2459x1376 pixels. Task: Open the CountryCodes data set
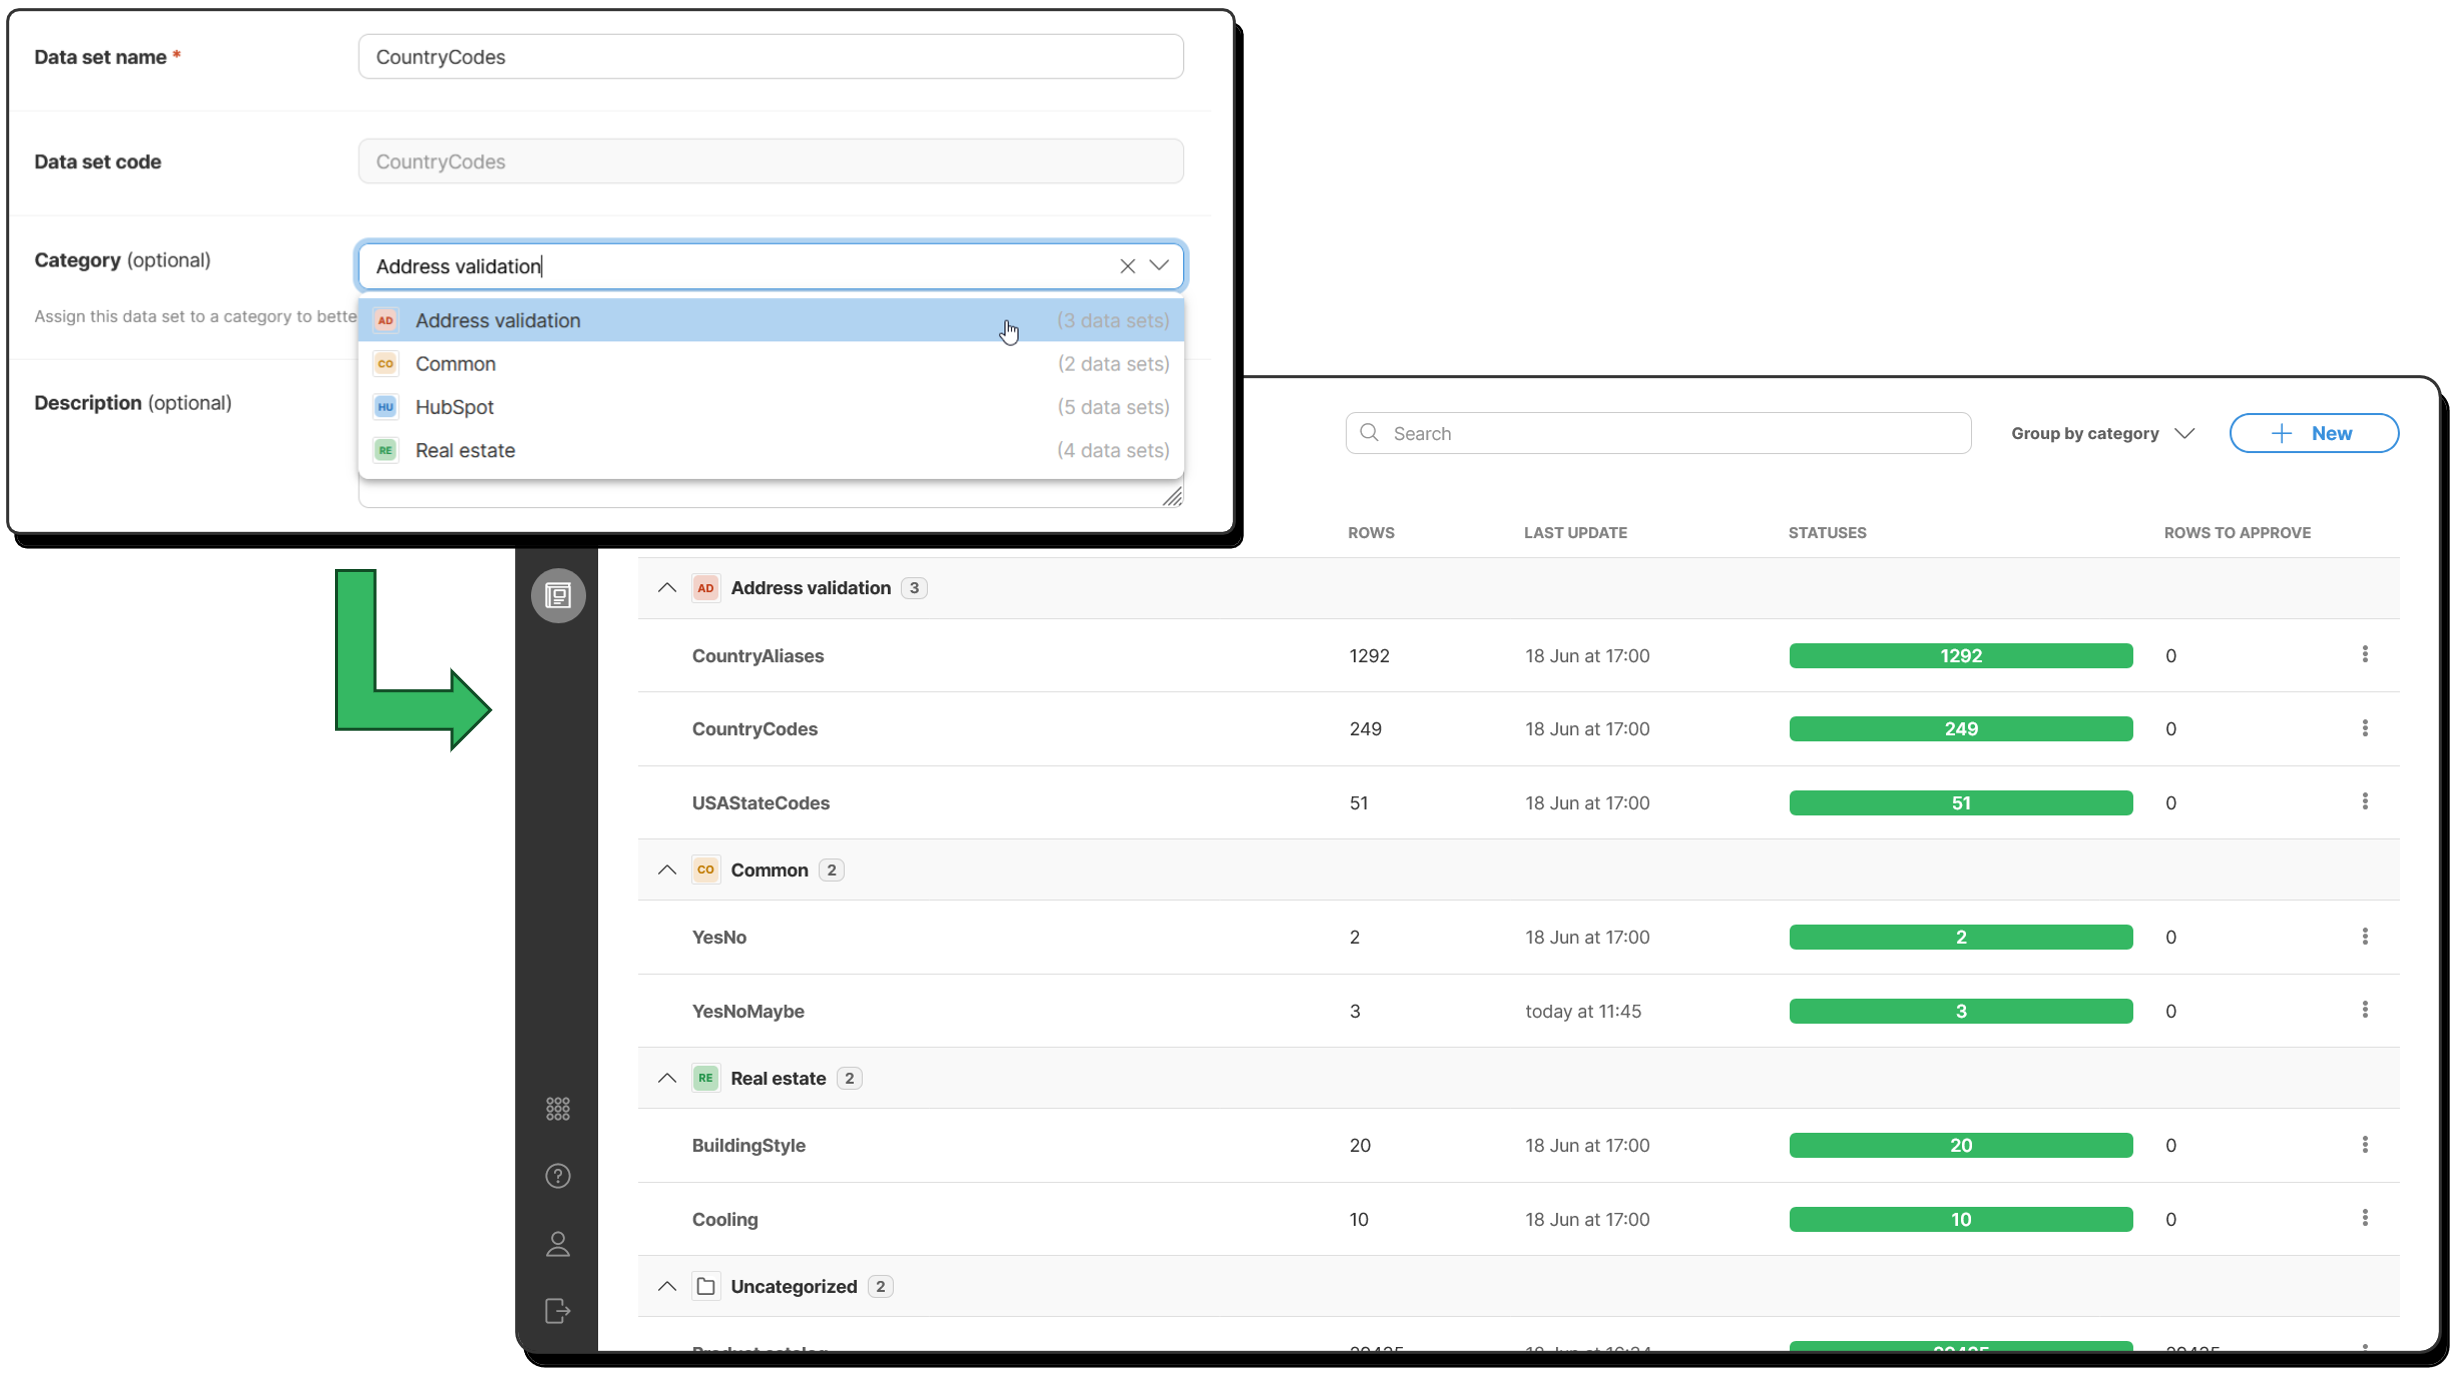[754, 729]
